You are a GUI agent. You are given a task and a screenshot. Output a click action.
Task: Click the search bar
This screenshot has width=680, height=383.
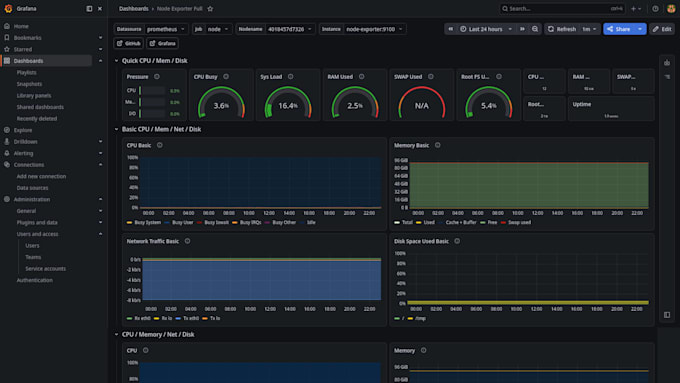point(562,9)
